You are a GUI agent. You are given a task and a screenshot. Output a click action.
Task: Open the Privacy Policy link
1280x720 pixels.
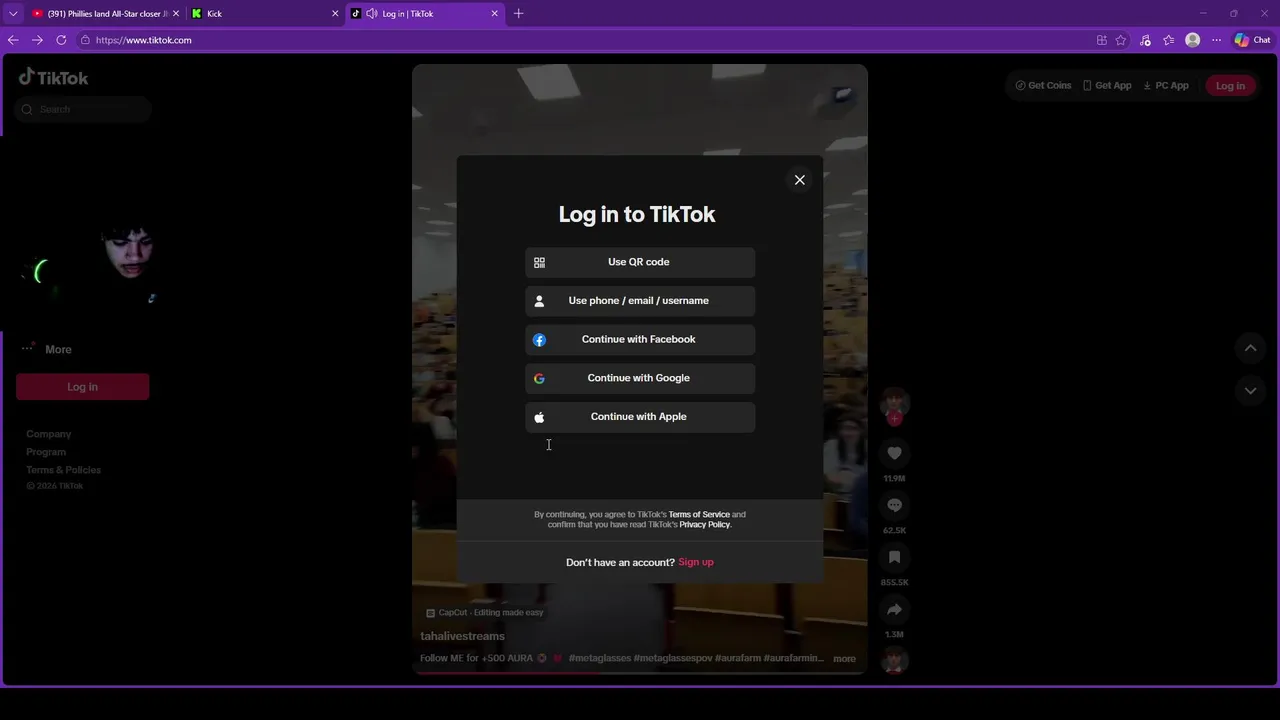705,524
